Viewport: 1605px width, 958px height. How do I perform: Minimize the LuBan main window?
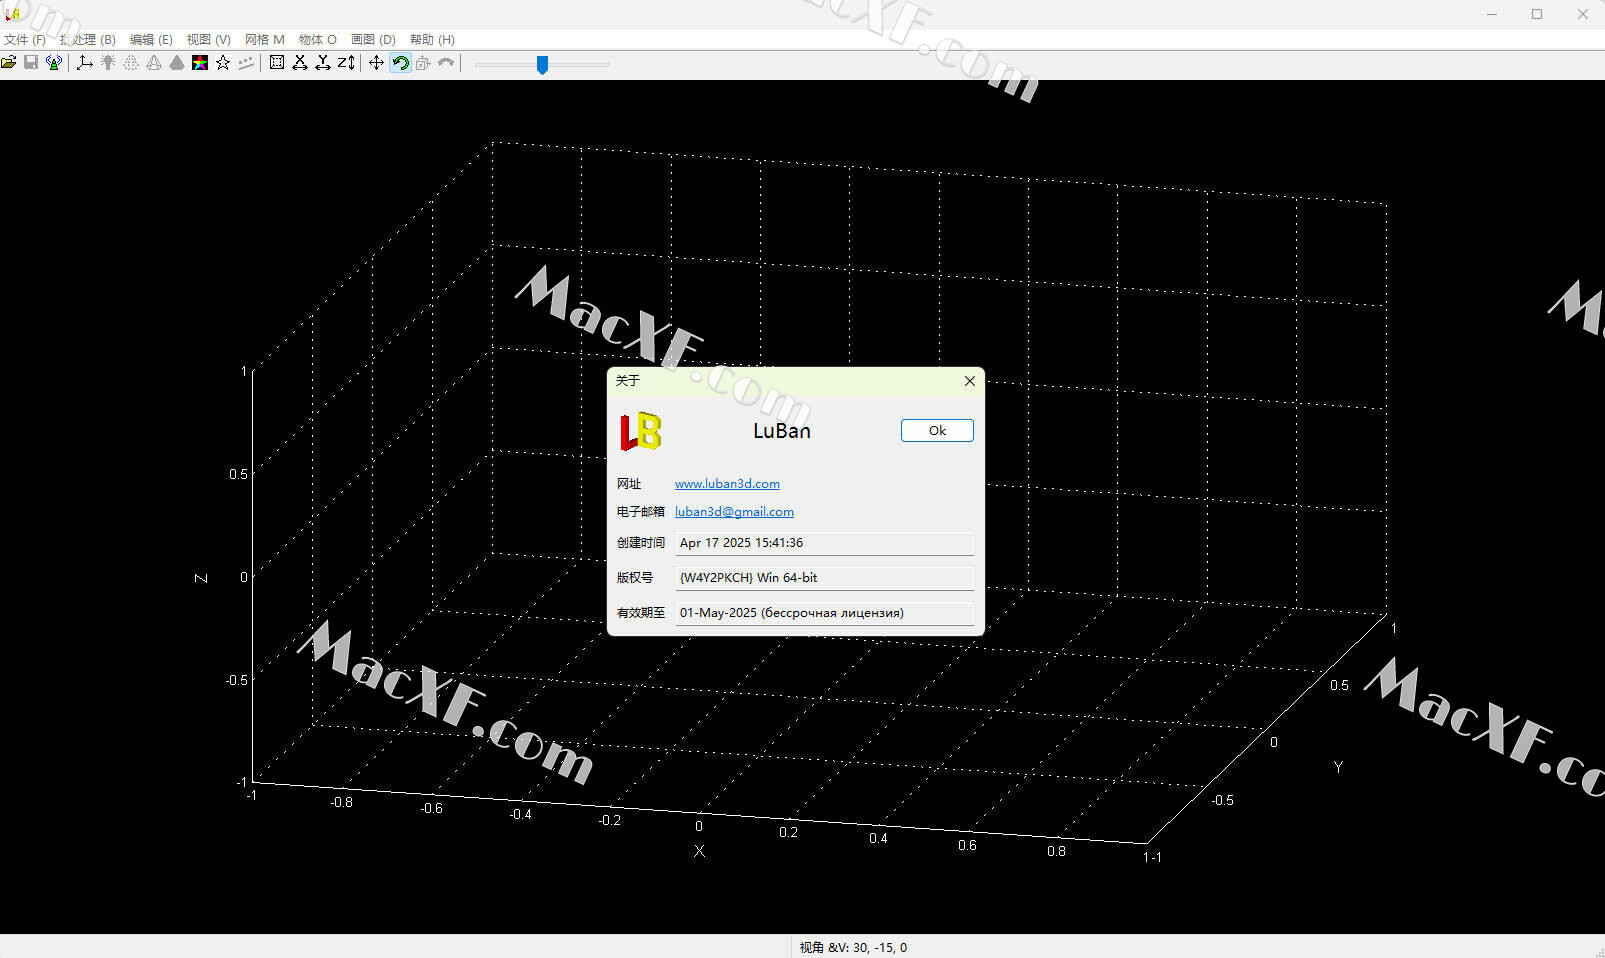pos(1492,14)
